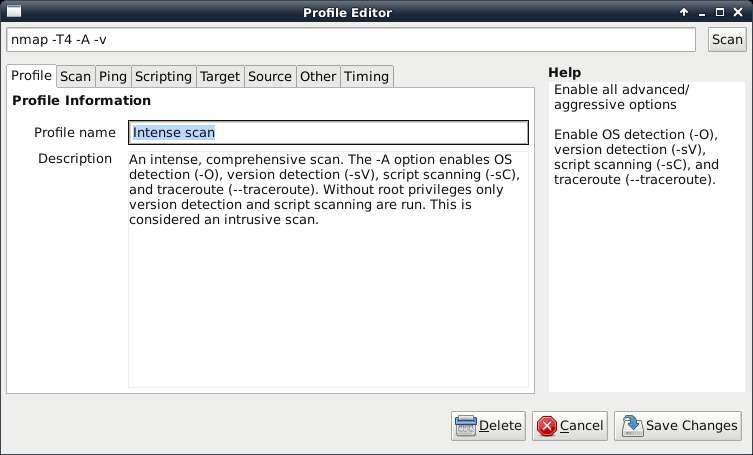
Task: Close the Profile Editor window
Action: (x=738, y=12)
